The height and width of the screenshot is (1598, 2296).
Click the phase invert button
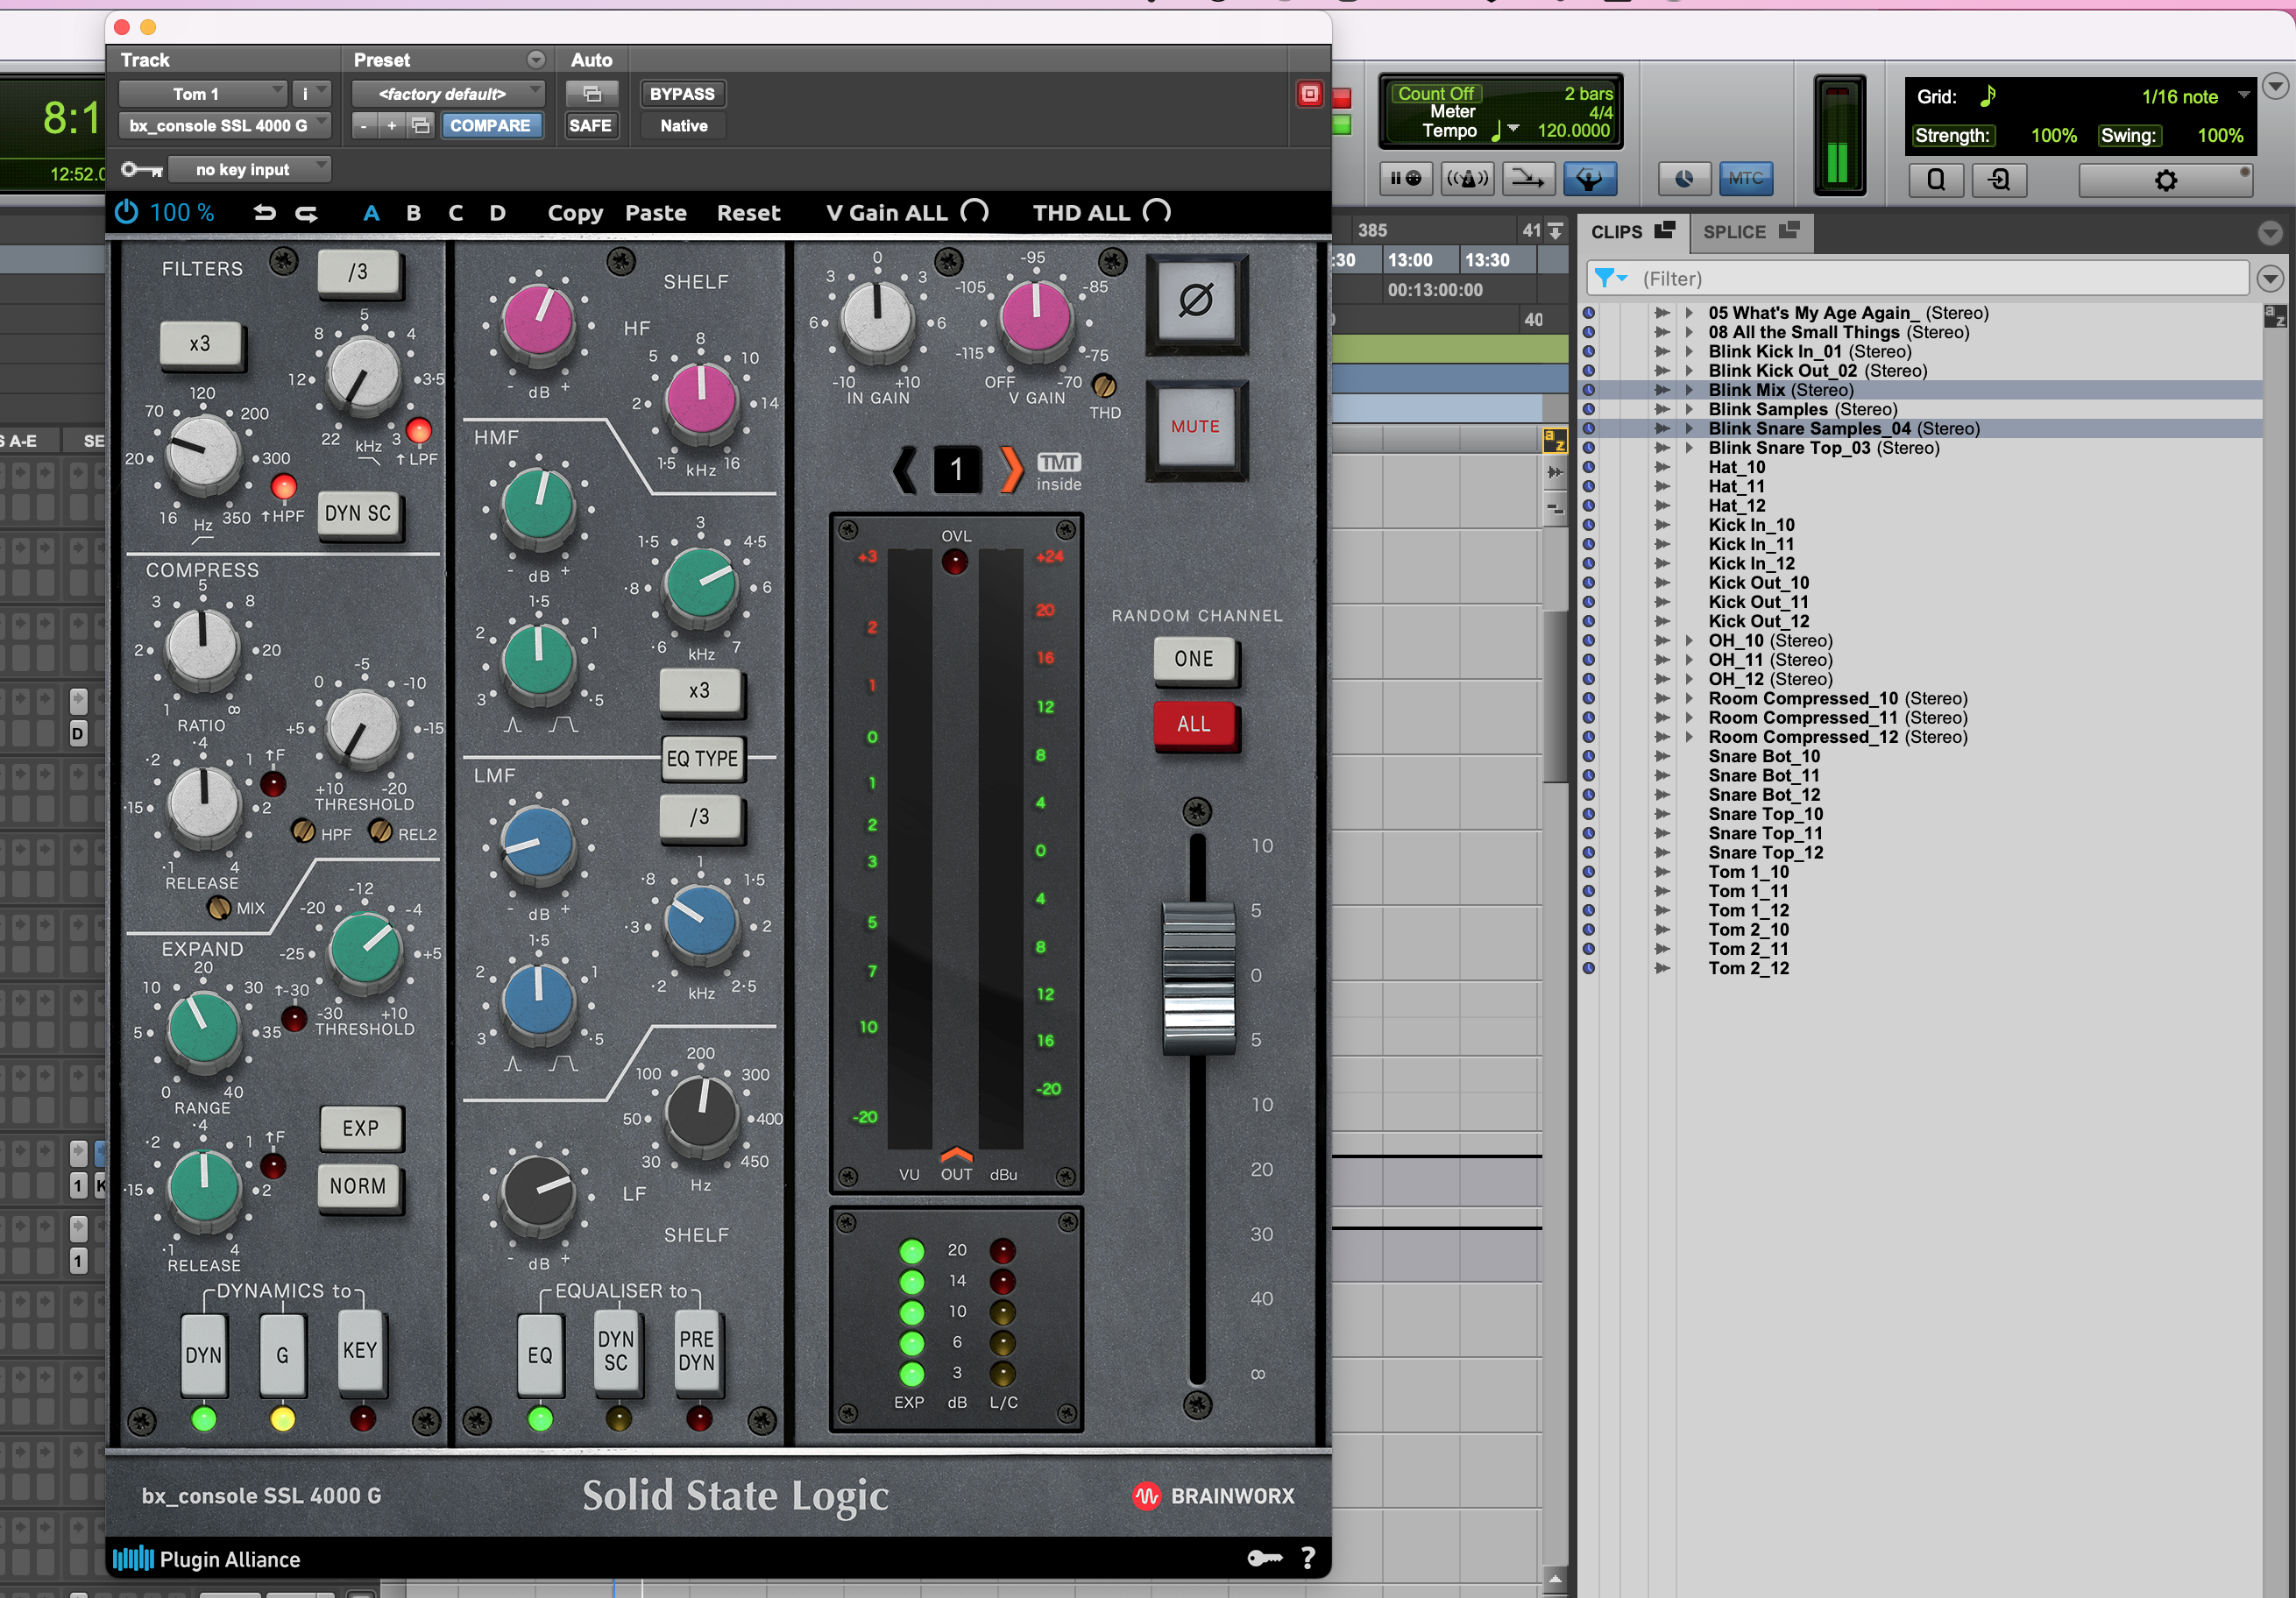coord(1195,300)
